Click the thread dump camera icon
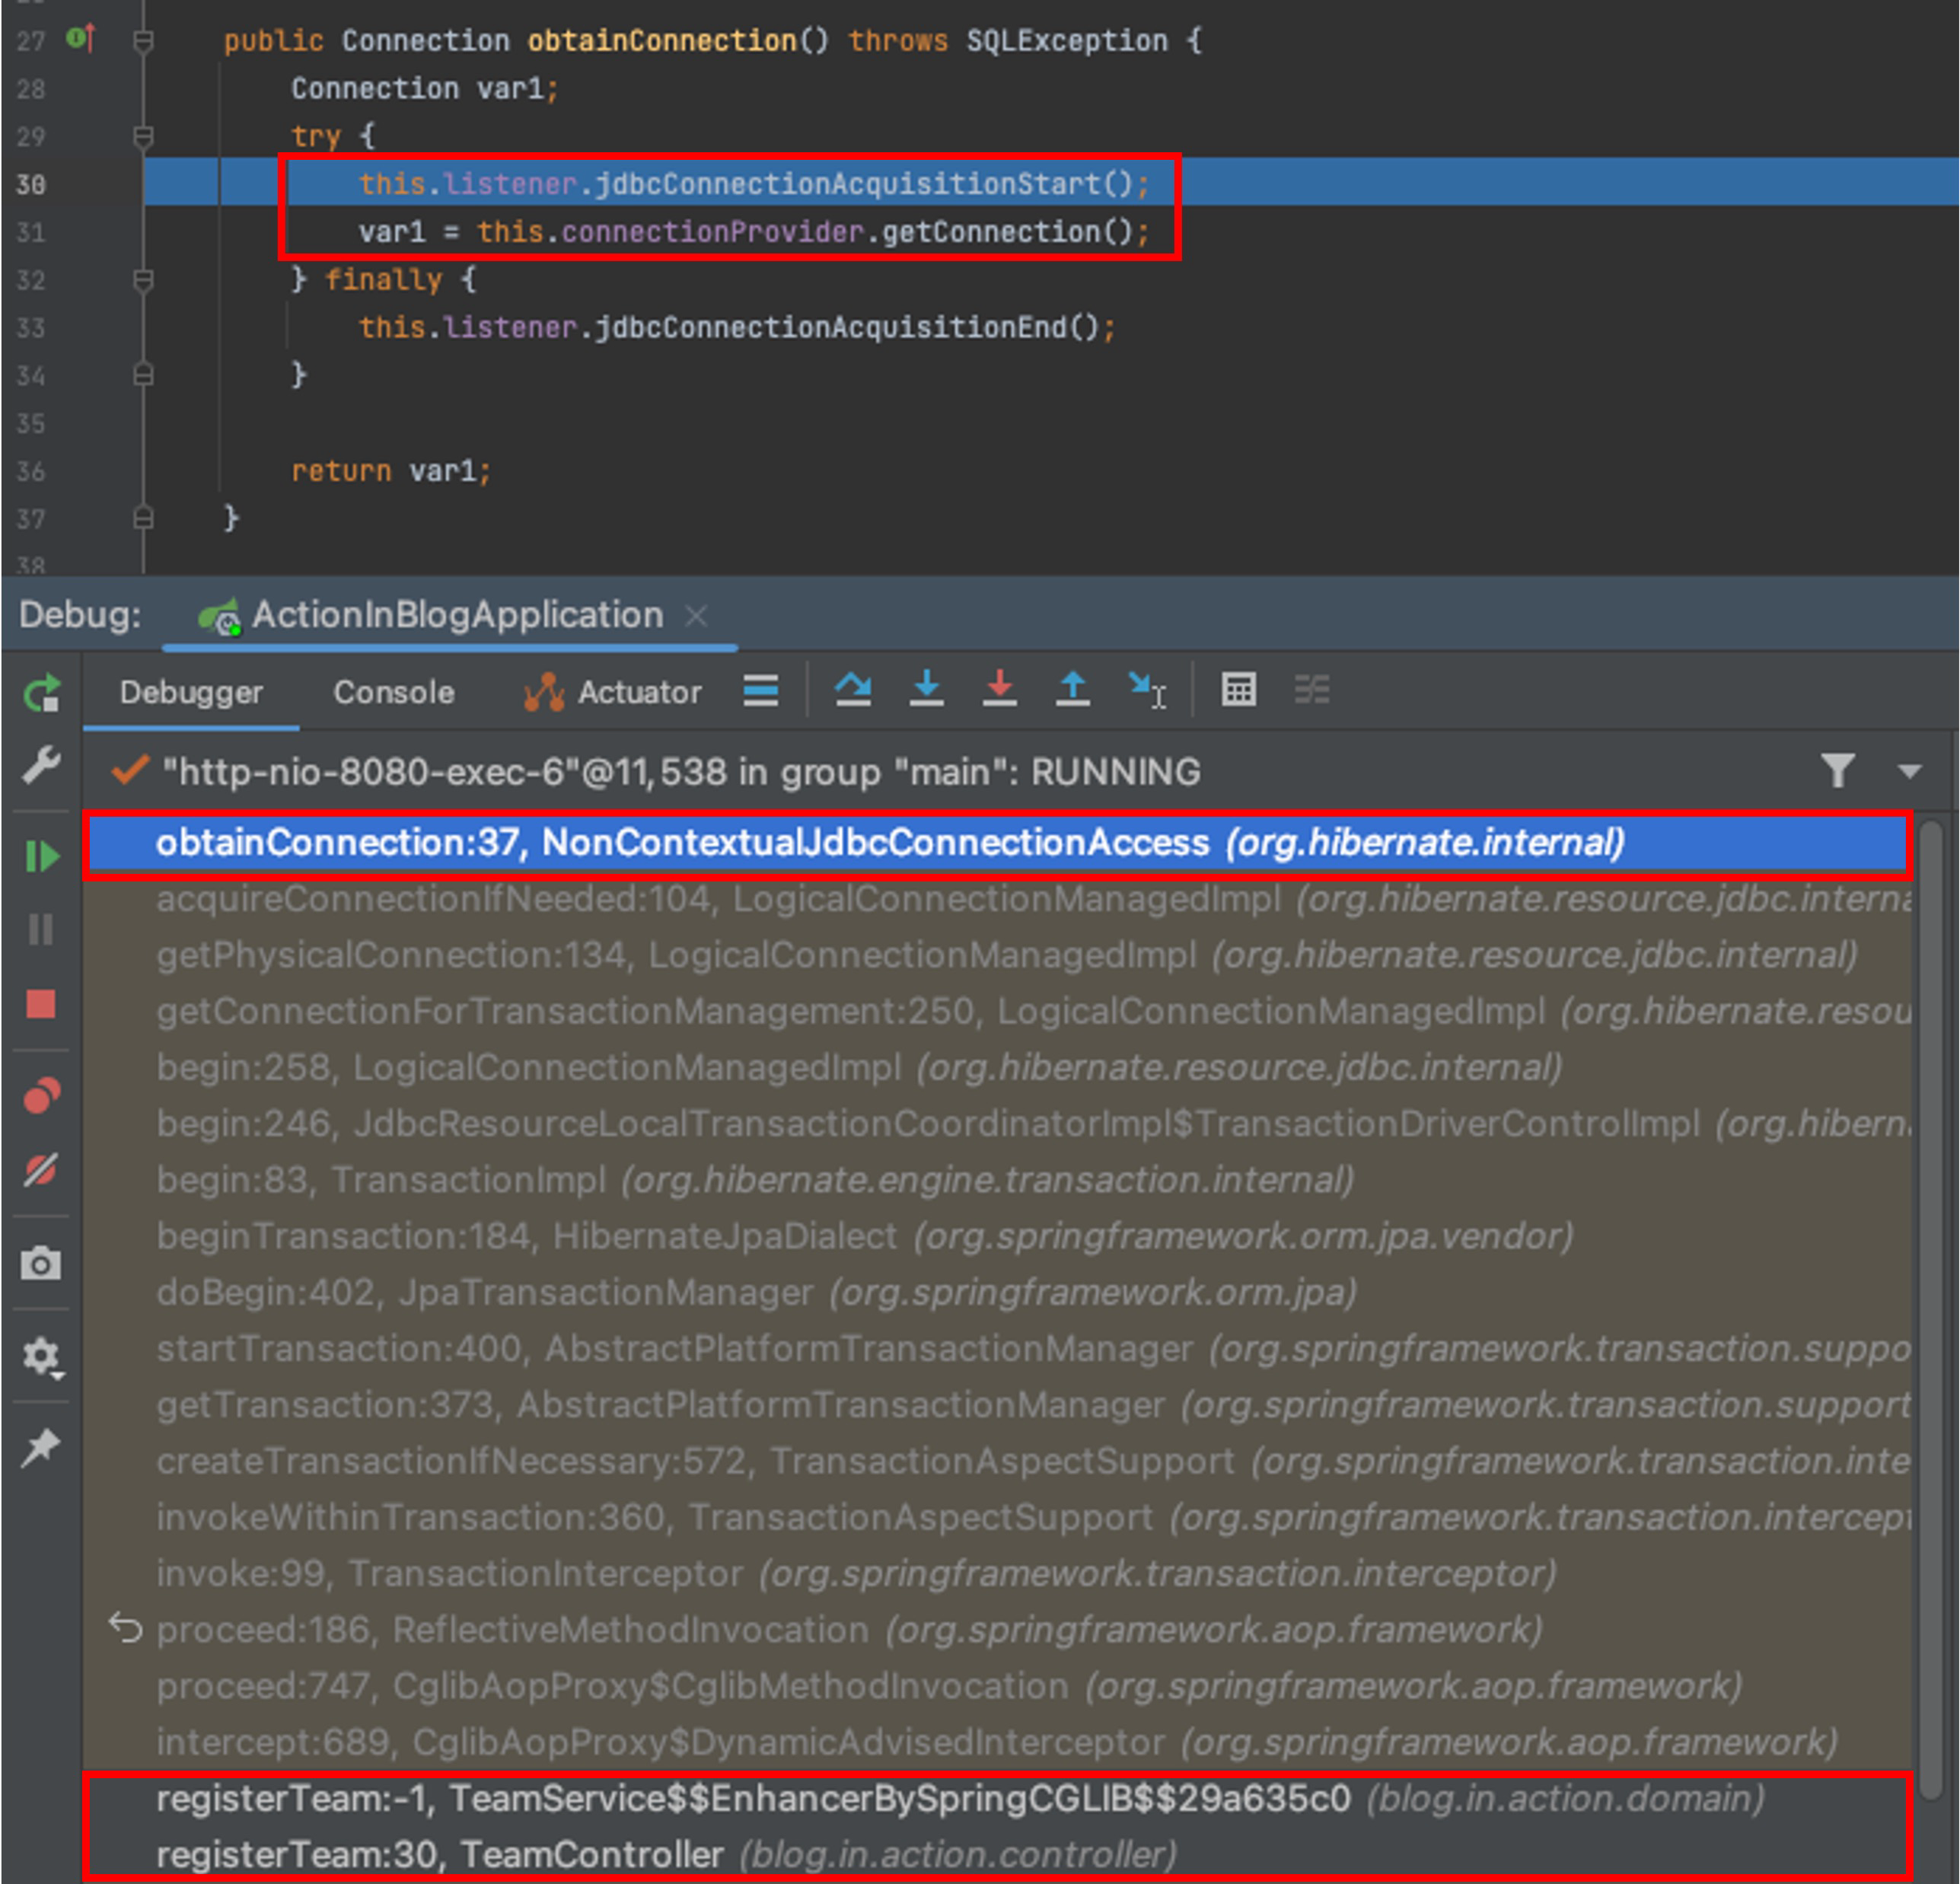Screen dimensions: 1960x1884 click(42, 1263)
